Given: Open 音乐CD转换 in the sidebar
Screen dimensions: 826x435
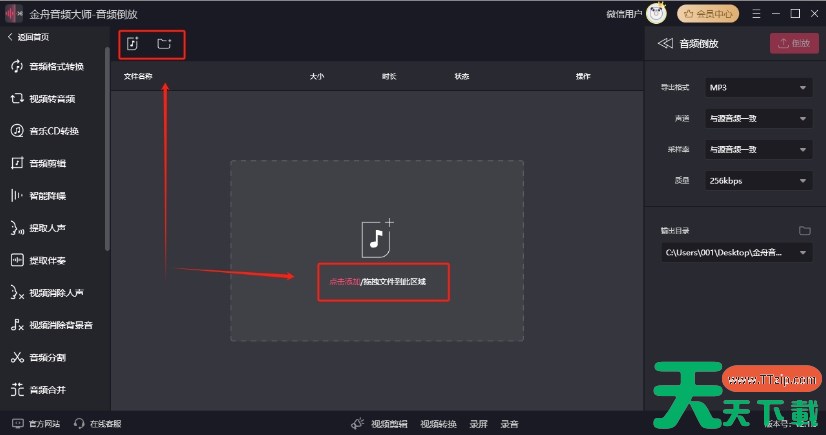Looking at the screenshot, I should pyautogui.click(x=45, y=131).
